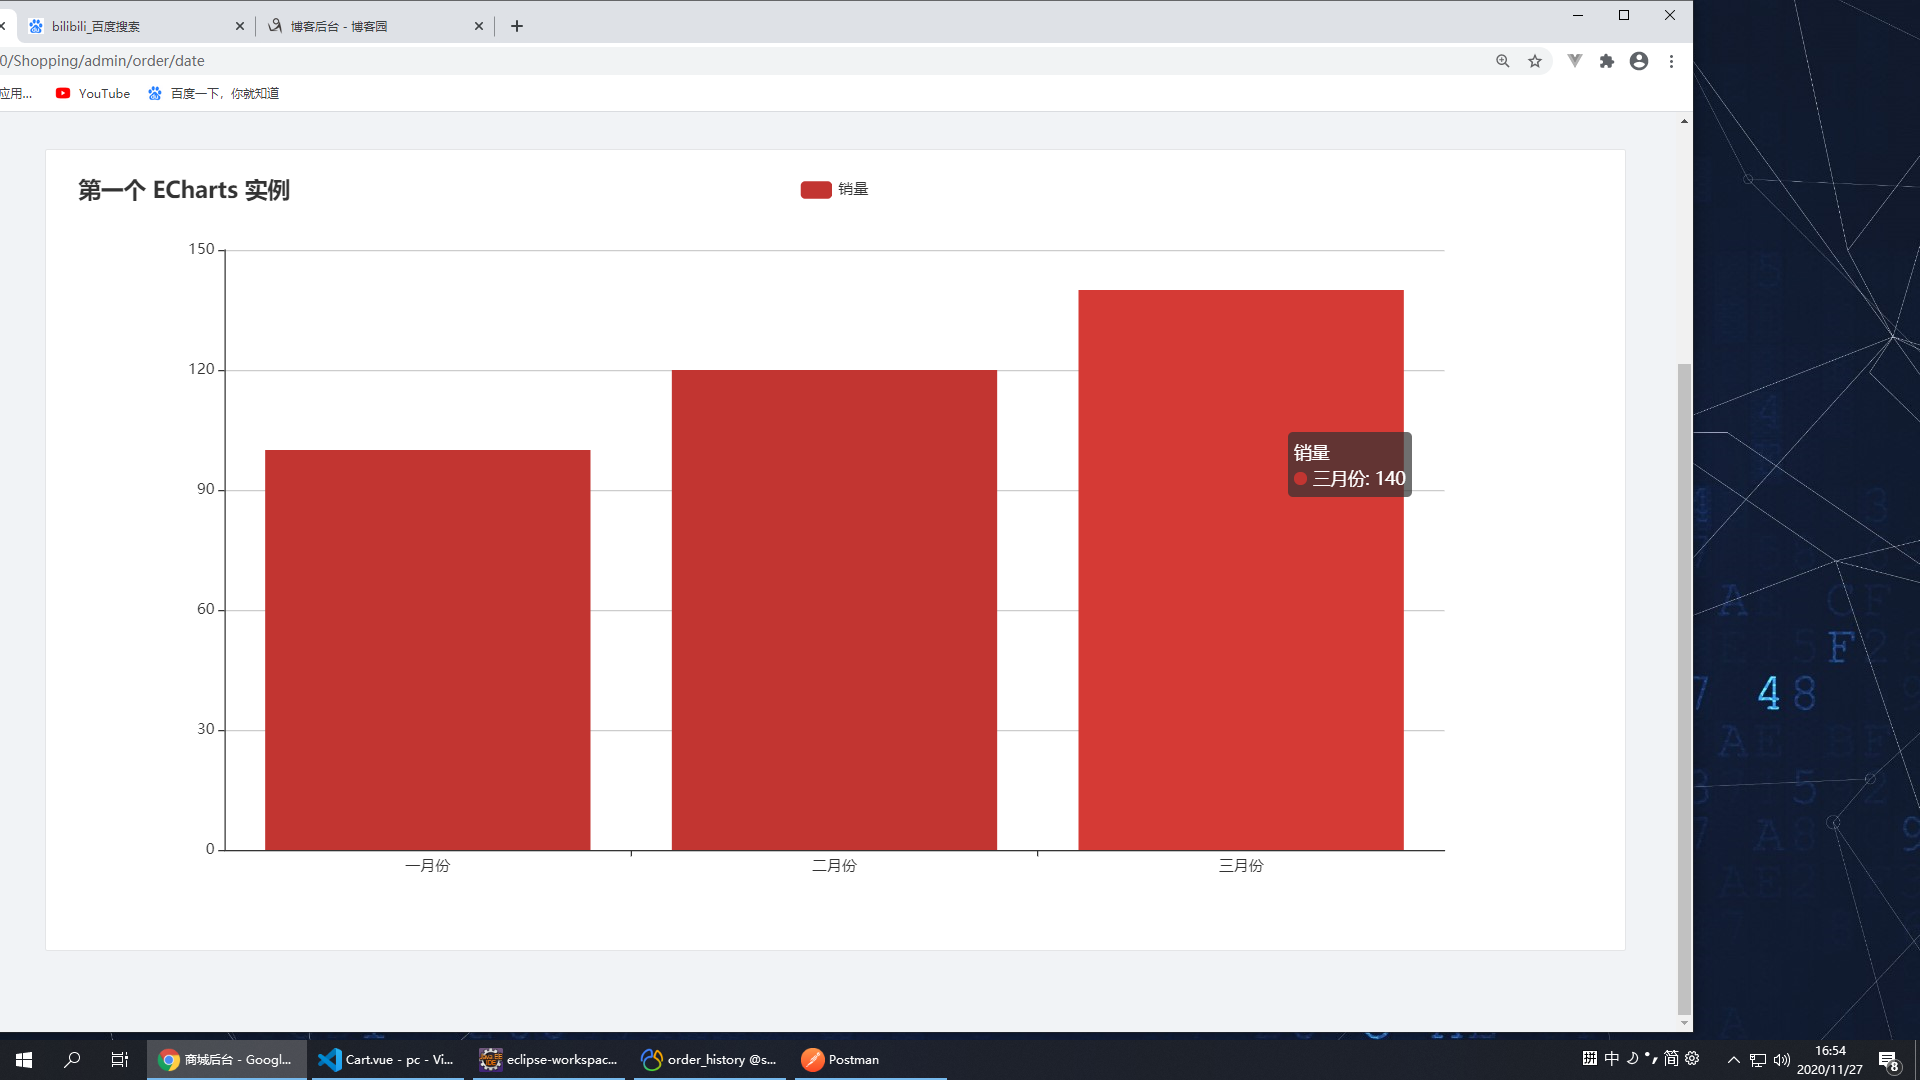Expand hidden system tray icons
This screenshot has width=1920, height=1080.
[1733, 1059]
